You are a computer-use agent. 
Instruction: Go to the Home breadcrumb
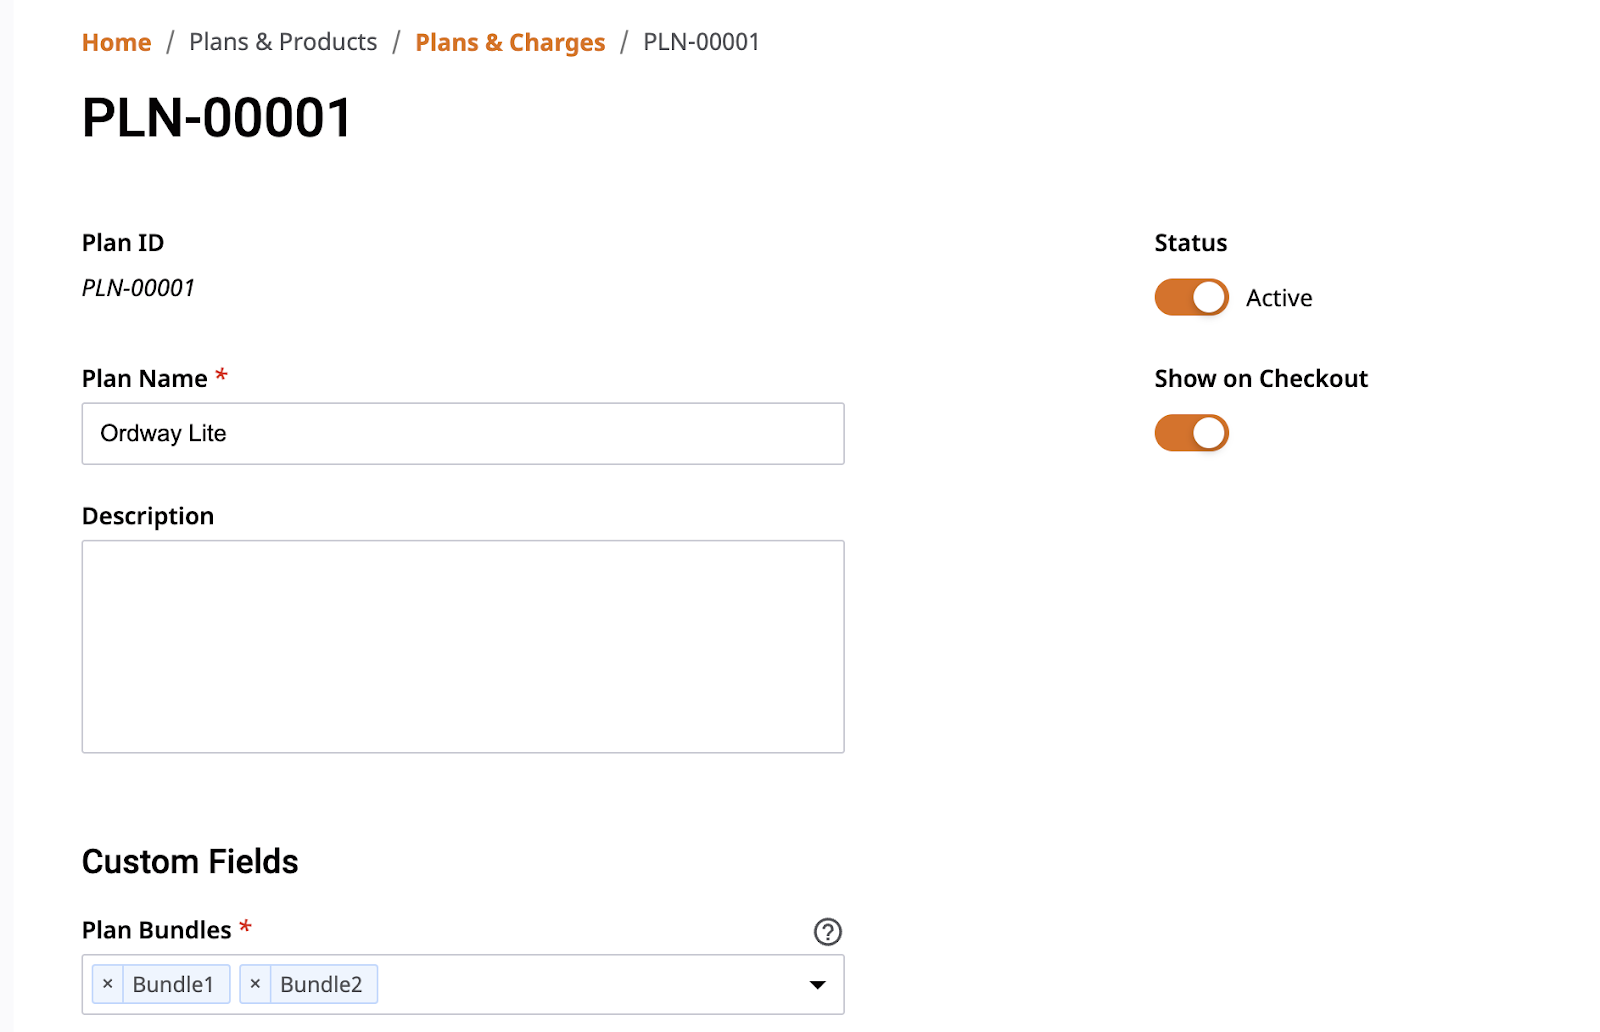[117, 42]
